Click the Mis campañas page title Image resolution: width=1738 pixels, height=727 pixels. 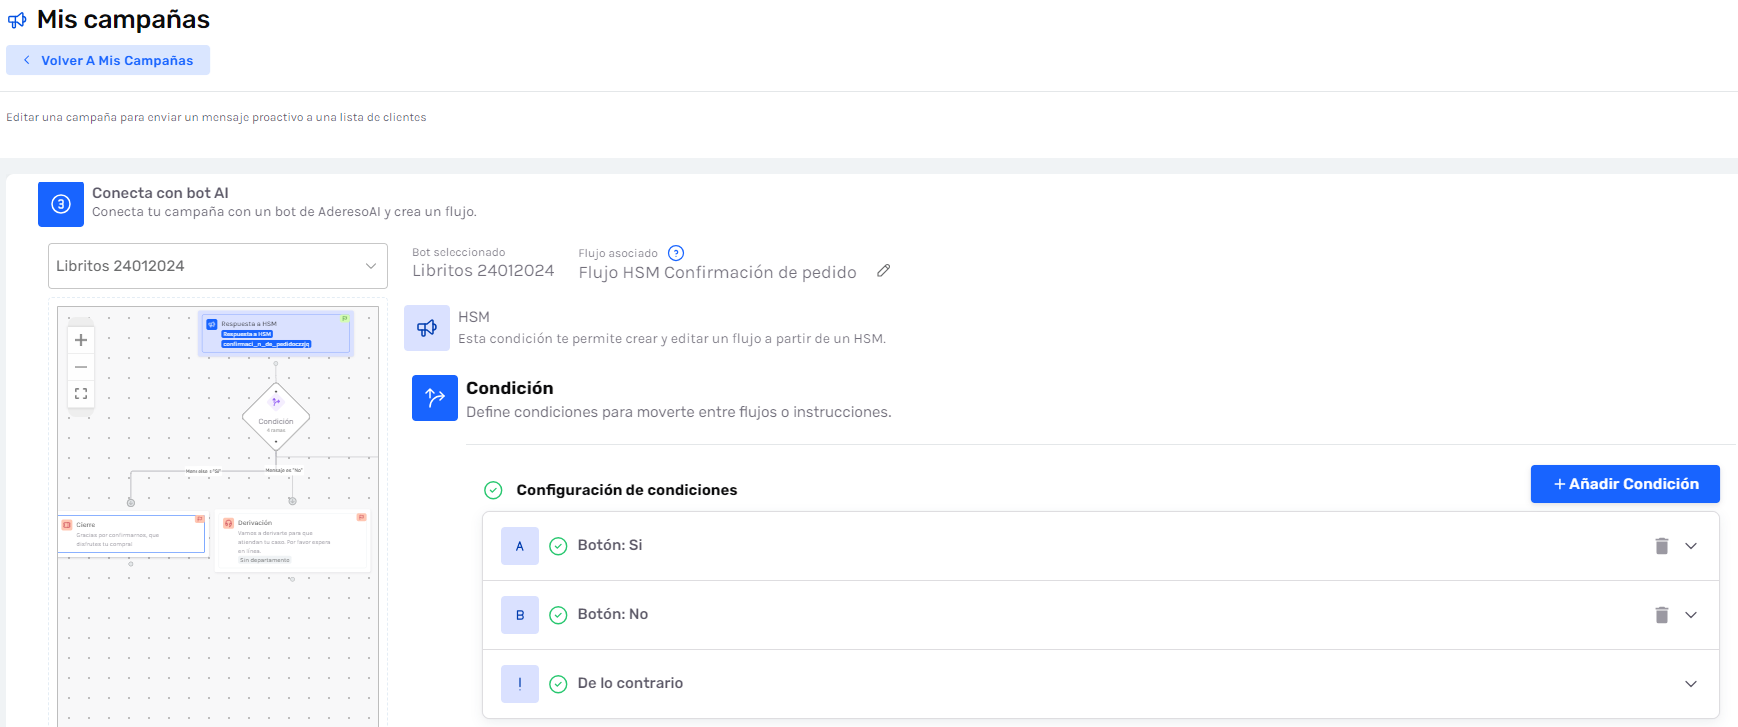coord(123,20)
